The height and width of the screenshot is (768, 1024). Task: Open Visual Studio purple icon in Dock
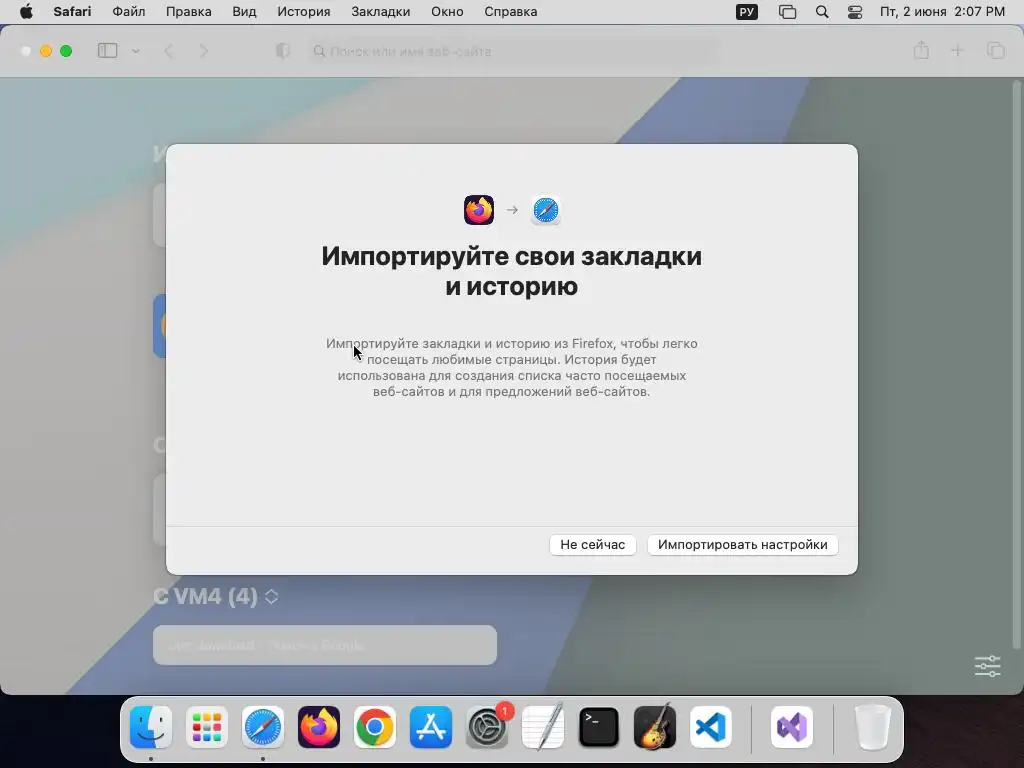point(792,727)
